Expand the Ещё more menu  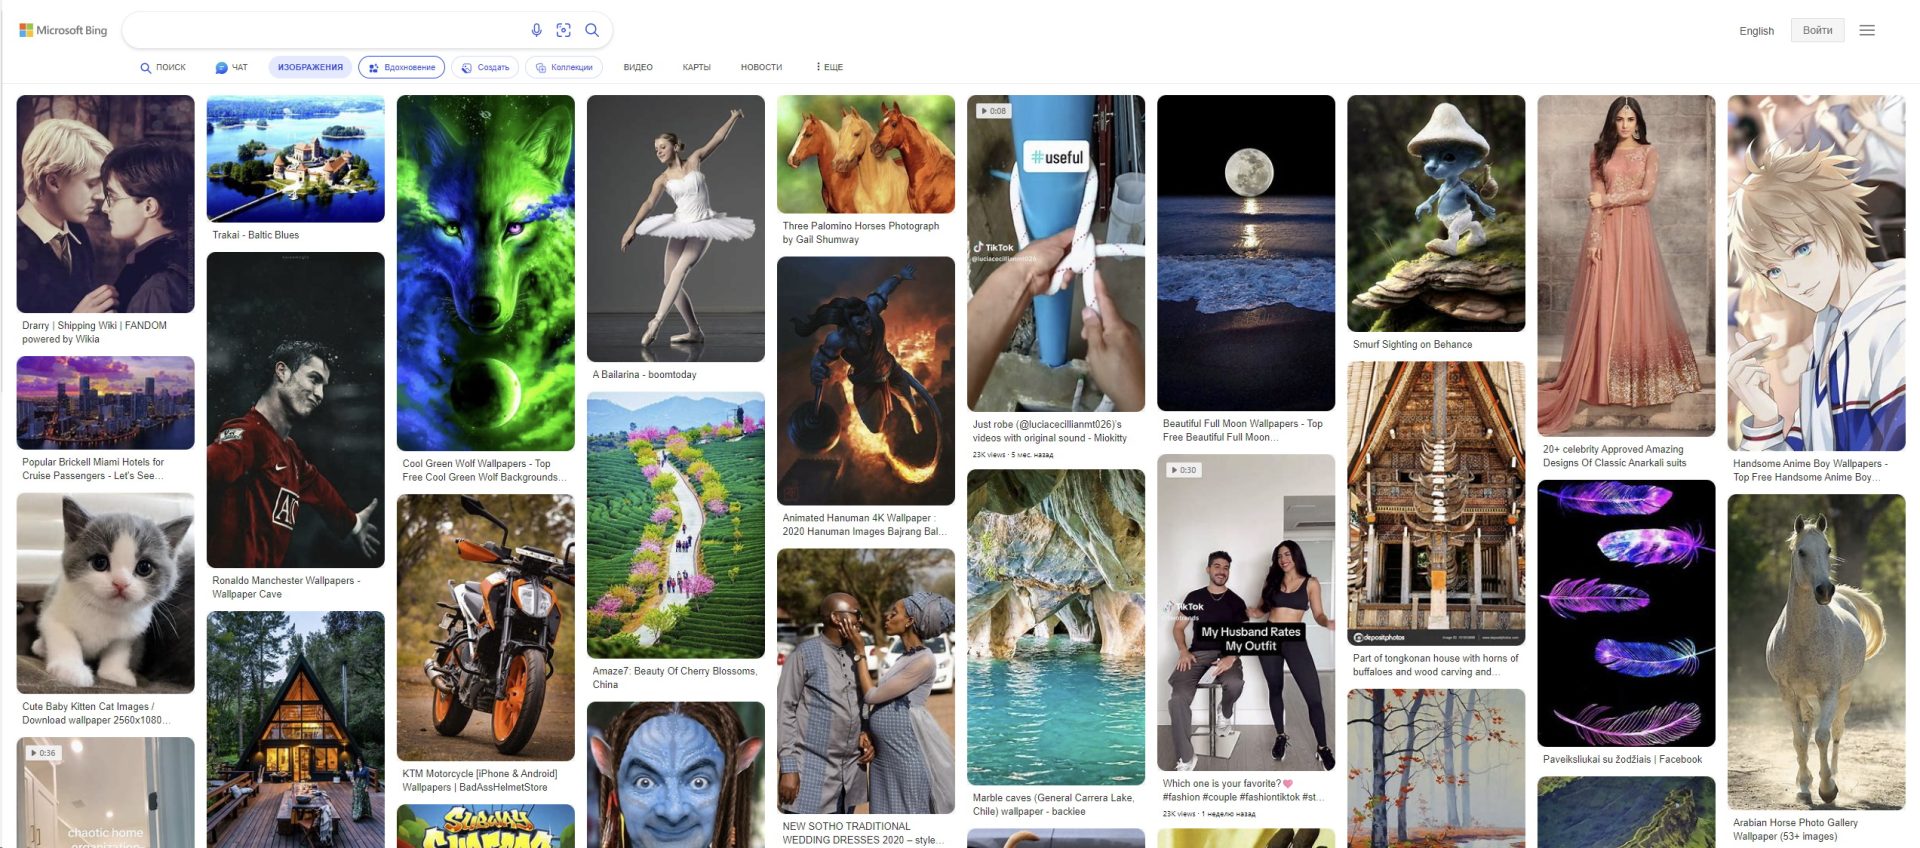tap(829, 67)
